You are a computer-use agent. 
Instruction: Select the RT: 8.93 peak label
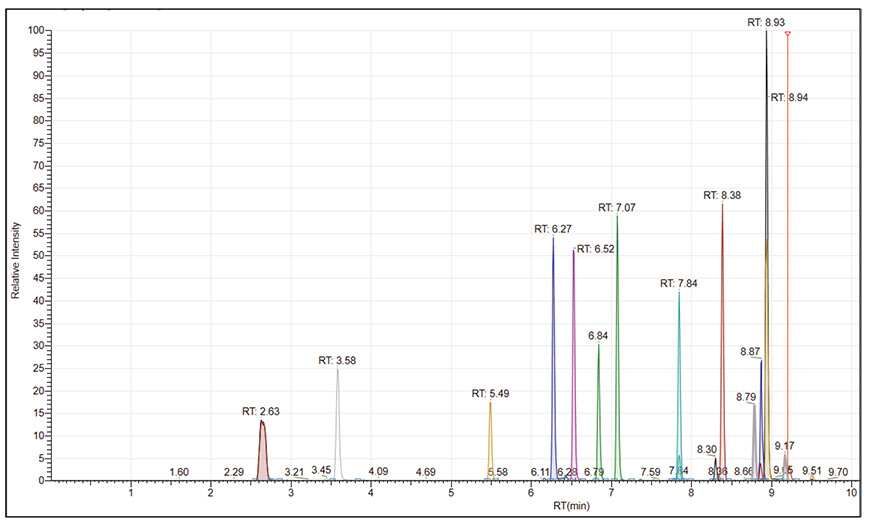pos(767,21)
